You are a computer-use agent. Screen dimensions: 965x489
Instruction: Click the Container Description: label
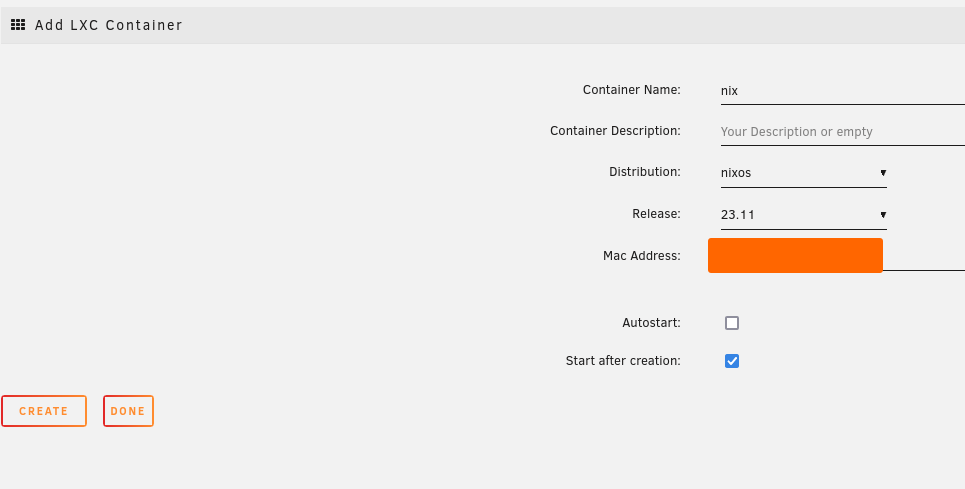[x=615, y=130]
